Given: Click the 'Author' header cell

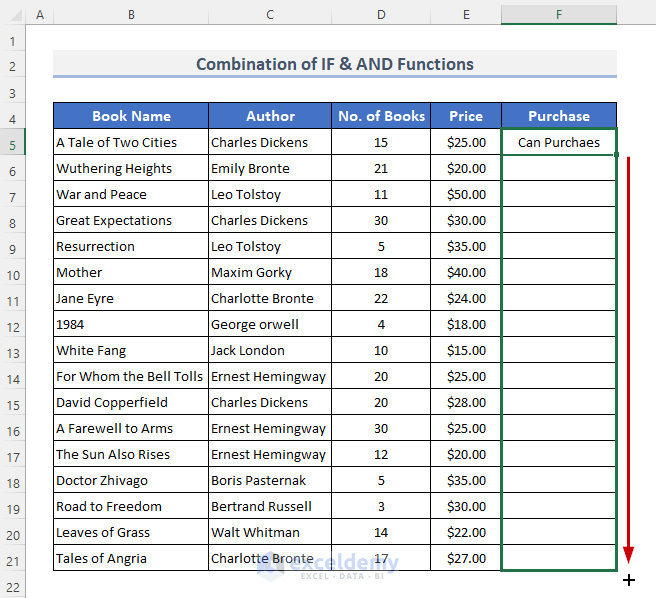Looking at the screenshot, I should (x=270, y=116).
